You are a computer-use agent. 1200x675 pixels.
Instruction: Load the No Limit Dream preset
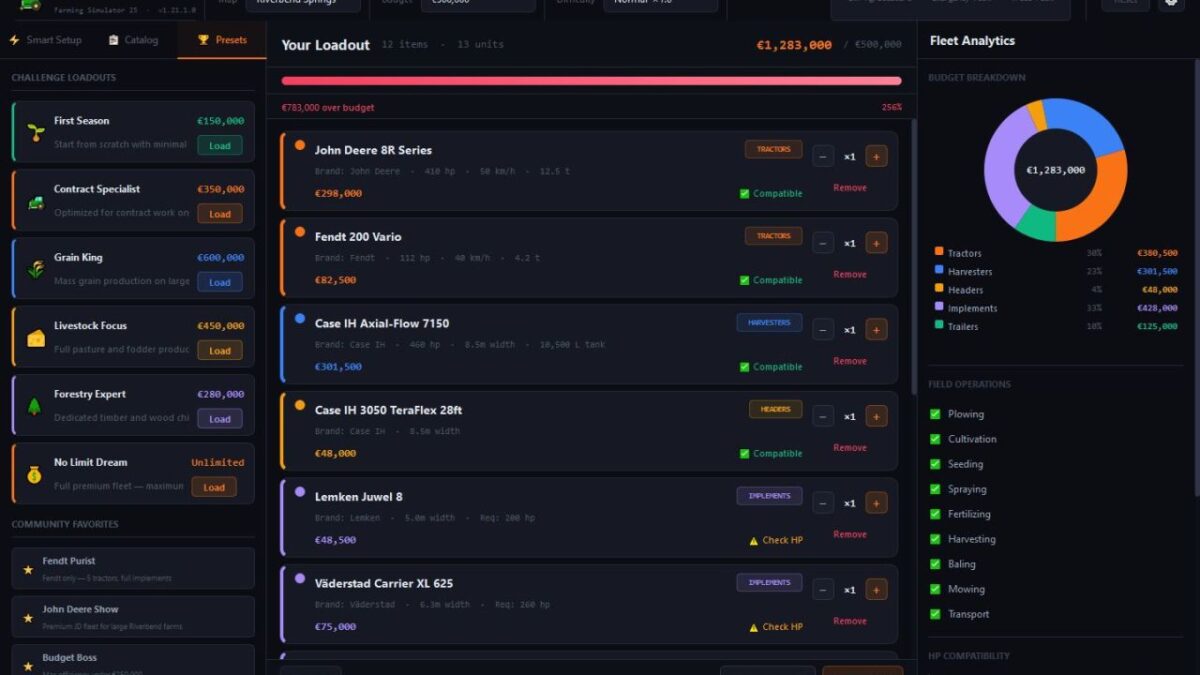pos(214,487)
